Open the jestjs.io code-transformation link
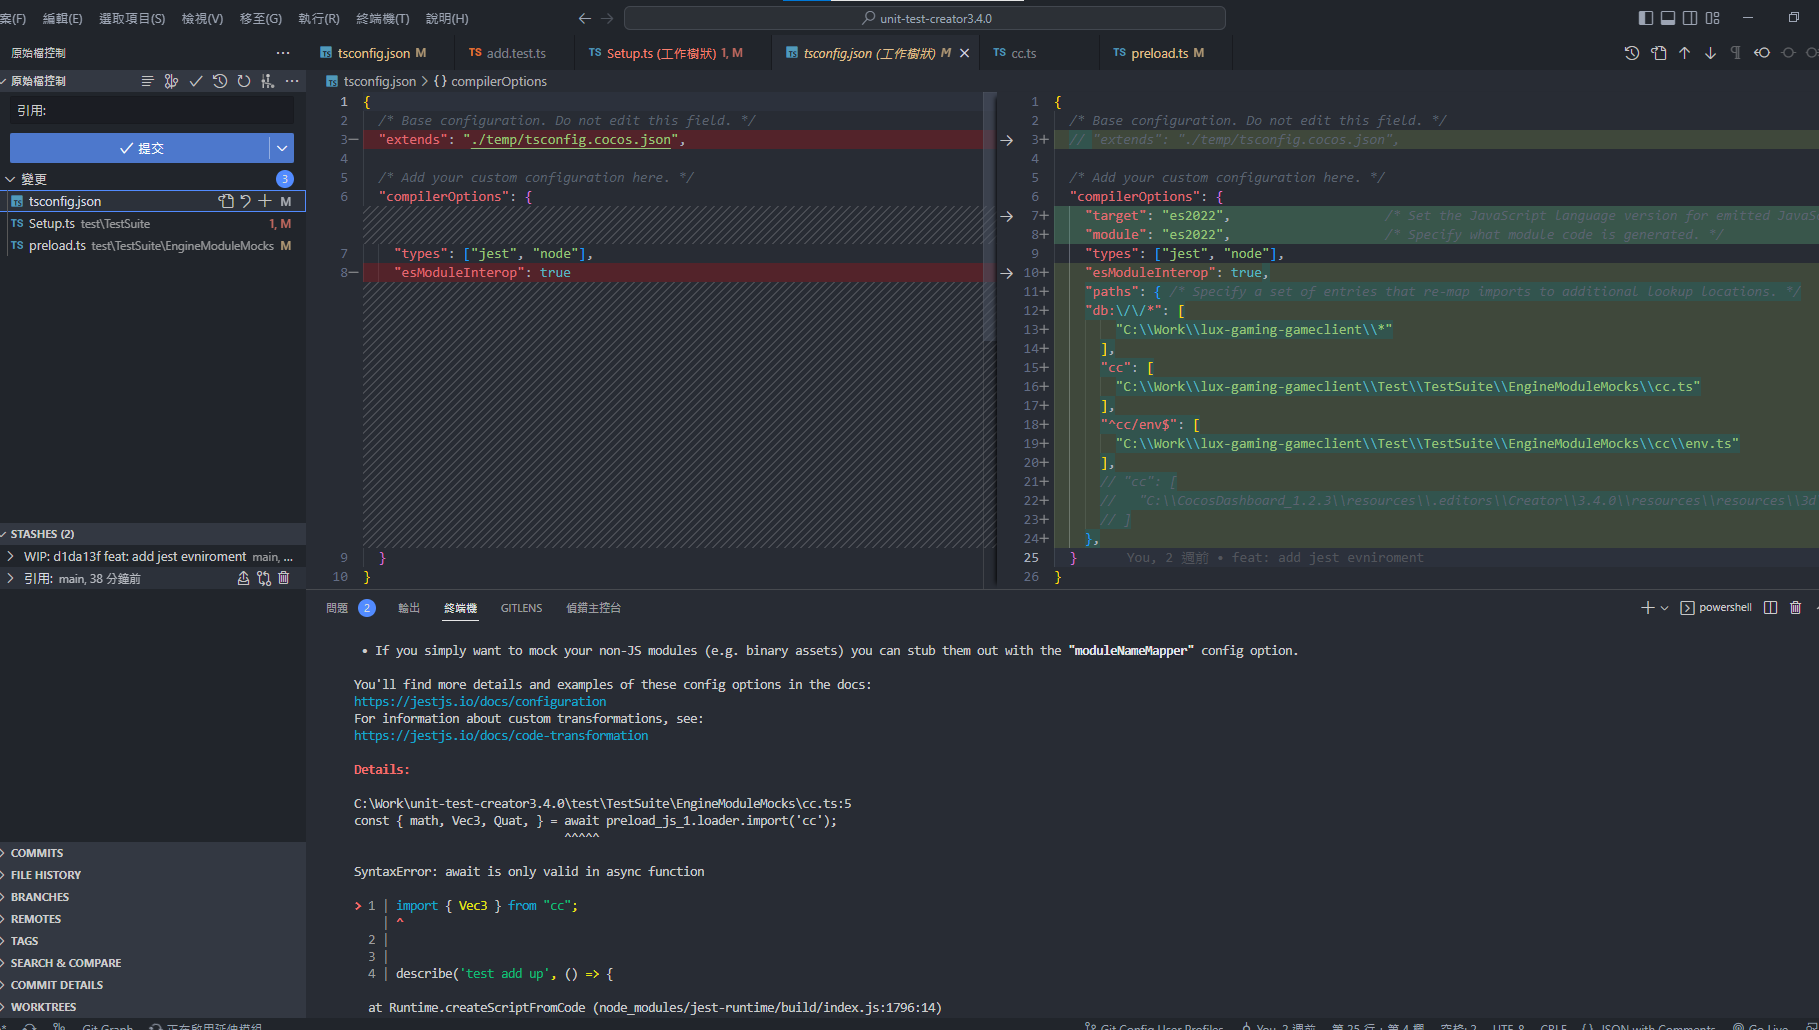Image resolution: width=1819 pixels, height=1030 pixels. [x=501, y=736]
